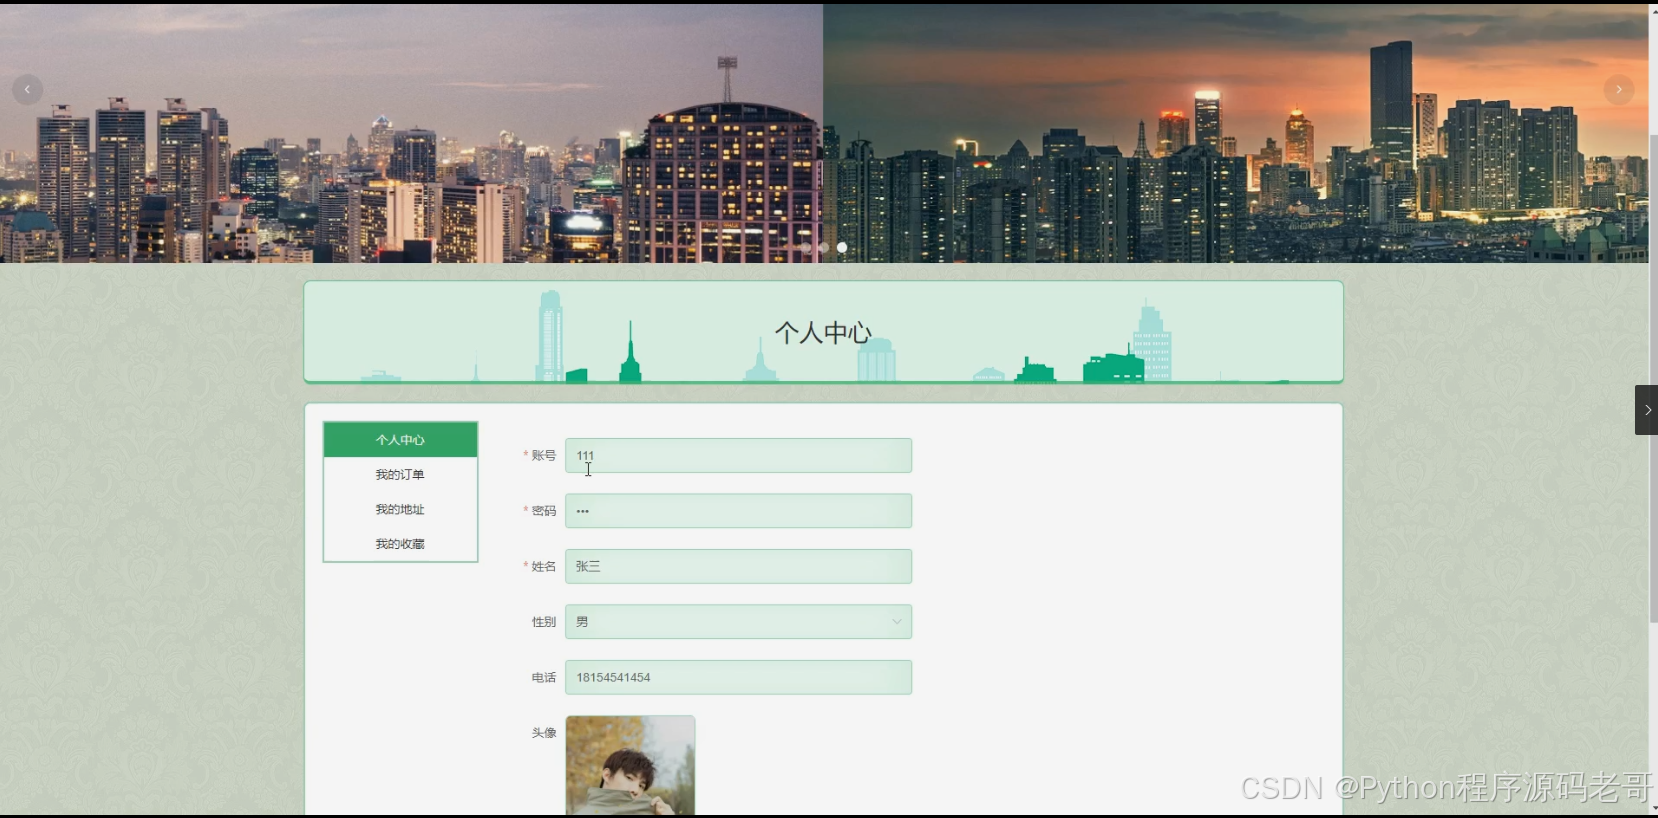The height and width of the screenshot is (818, 1658).
Task: Click the 姓名 input field
Action: (x=738, y=566)
